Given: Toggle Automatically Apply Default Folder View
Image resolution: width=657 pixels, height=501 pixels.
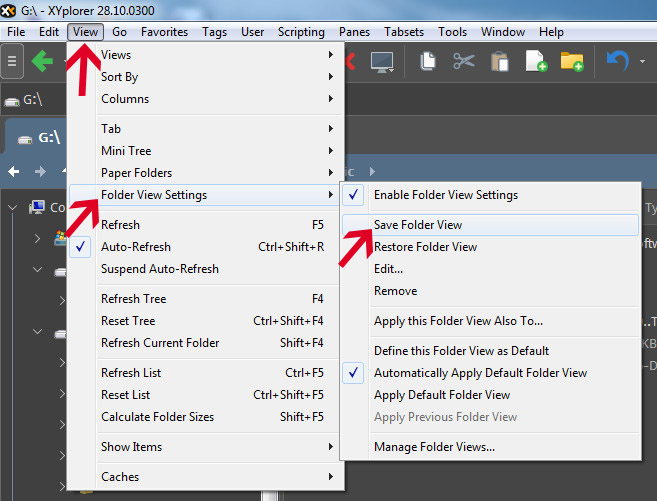Looking at the screenshot, I should pos(480,373).
